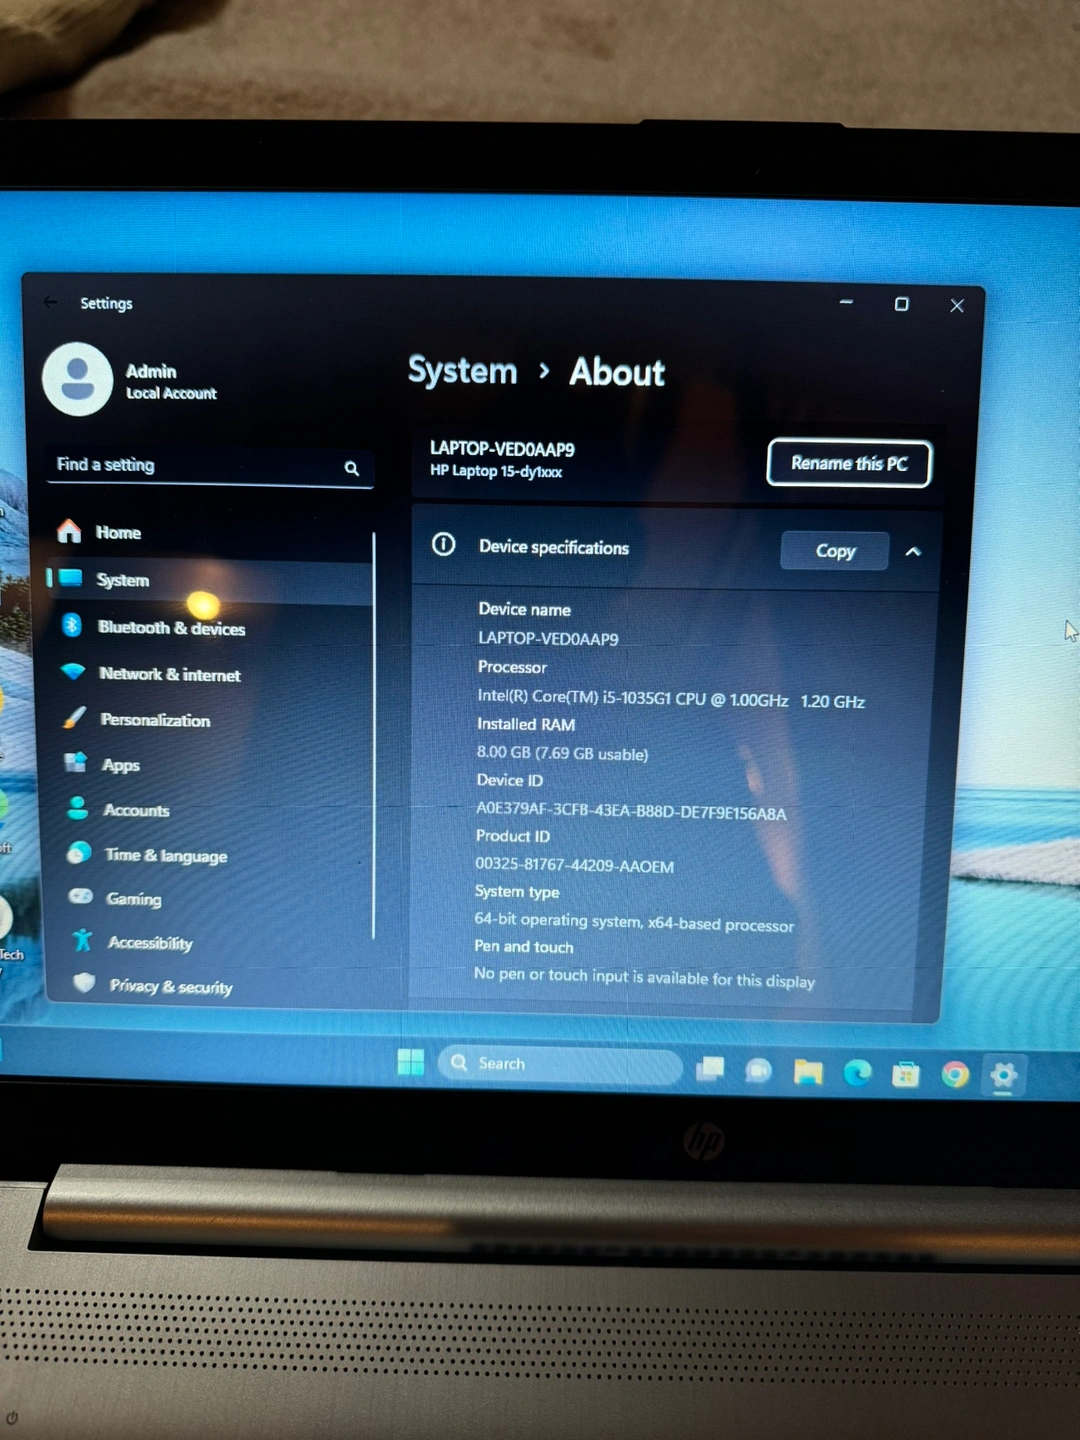Screen dimensions: 1080x1440
Task: Open the Windows Start menu
Action: (410, 1062)
